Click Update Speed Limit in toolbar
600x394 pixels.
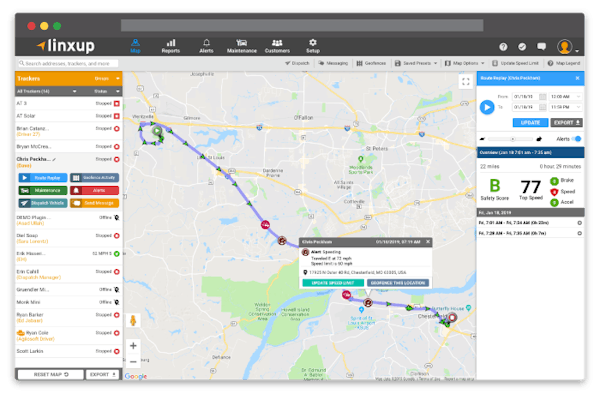515,63
